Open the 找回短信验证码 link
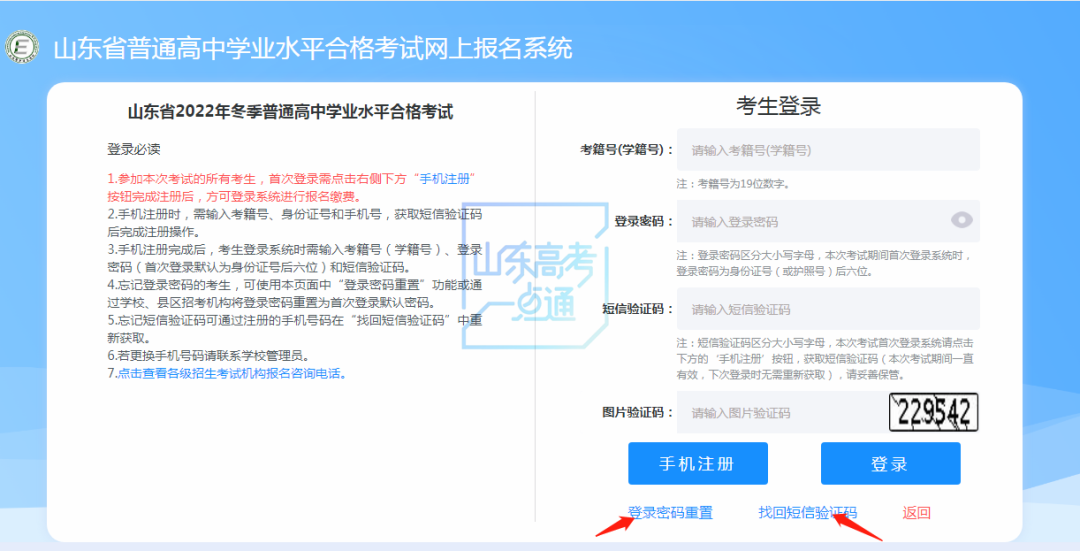The height and width of the screenshot is (551, 1080). 807,512
